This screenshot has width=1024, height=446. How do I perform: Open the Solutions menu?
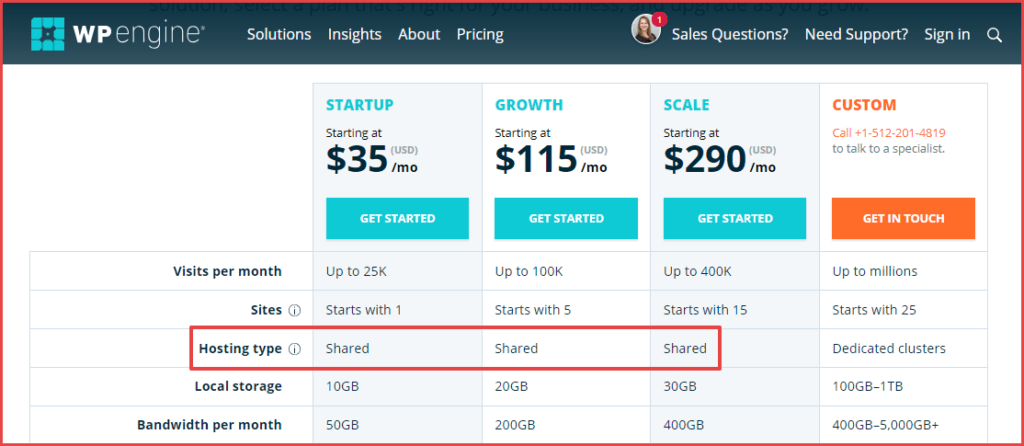click(279, 34)
